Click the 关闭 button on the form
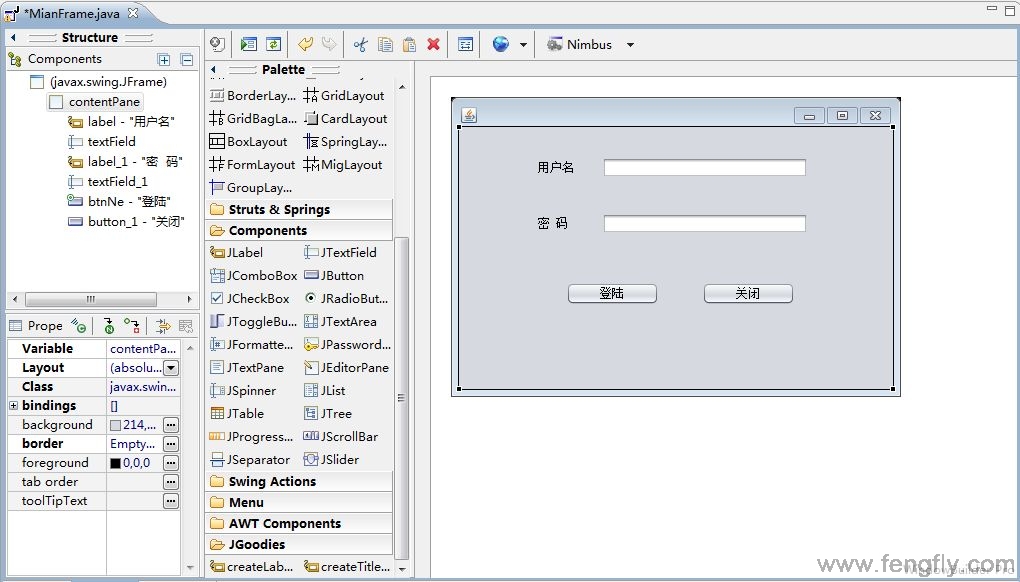The width and height of the screenshot is (1020, 582). point(748,293)
